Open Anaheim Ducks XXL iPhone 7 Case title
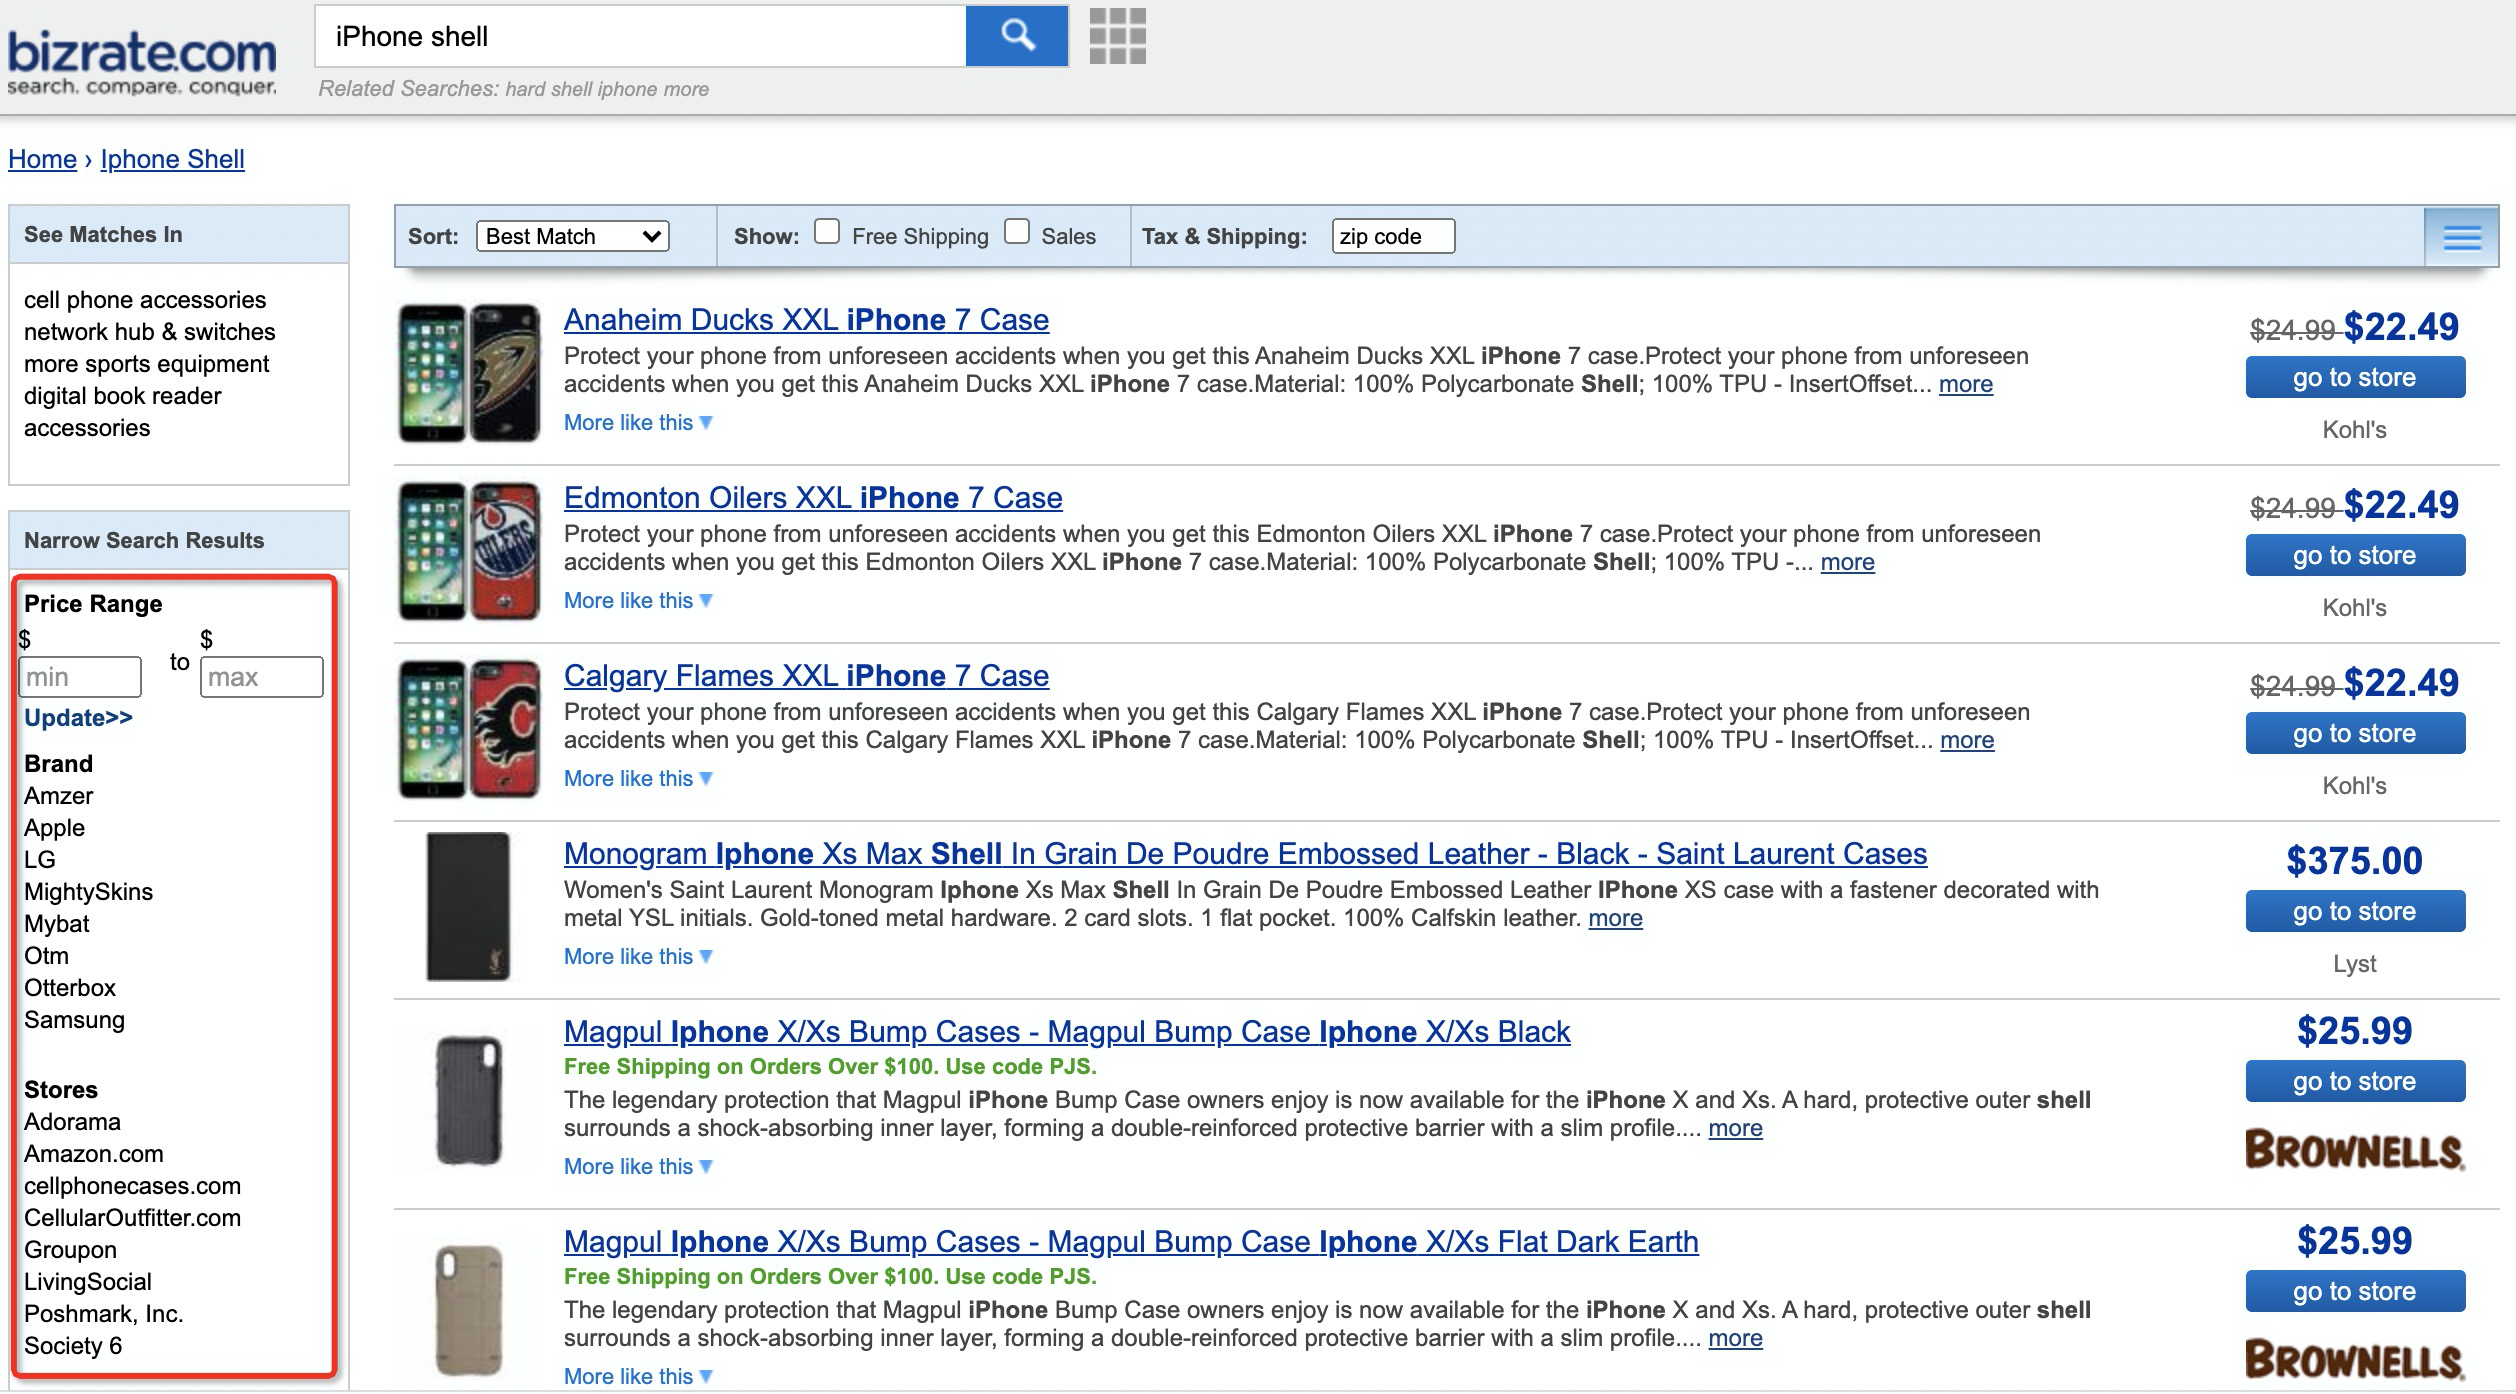 click(x=806, y=320)
